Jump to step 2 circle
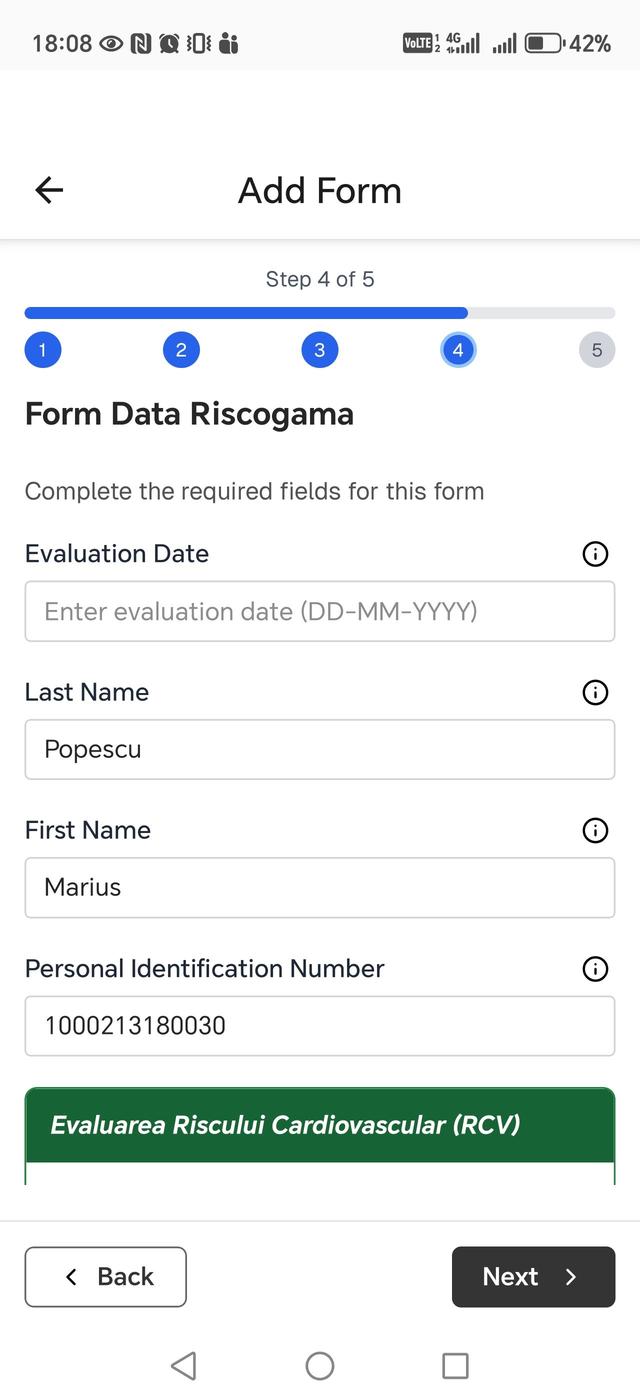Viewport: 640px width, 1400px height. coord(181,350)
